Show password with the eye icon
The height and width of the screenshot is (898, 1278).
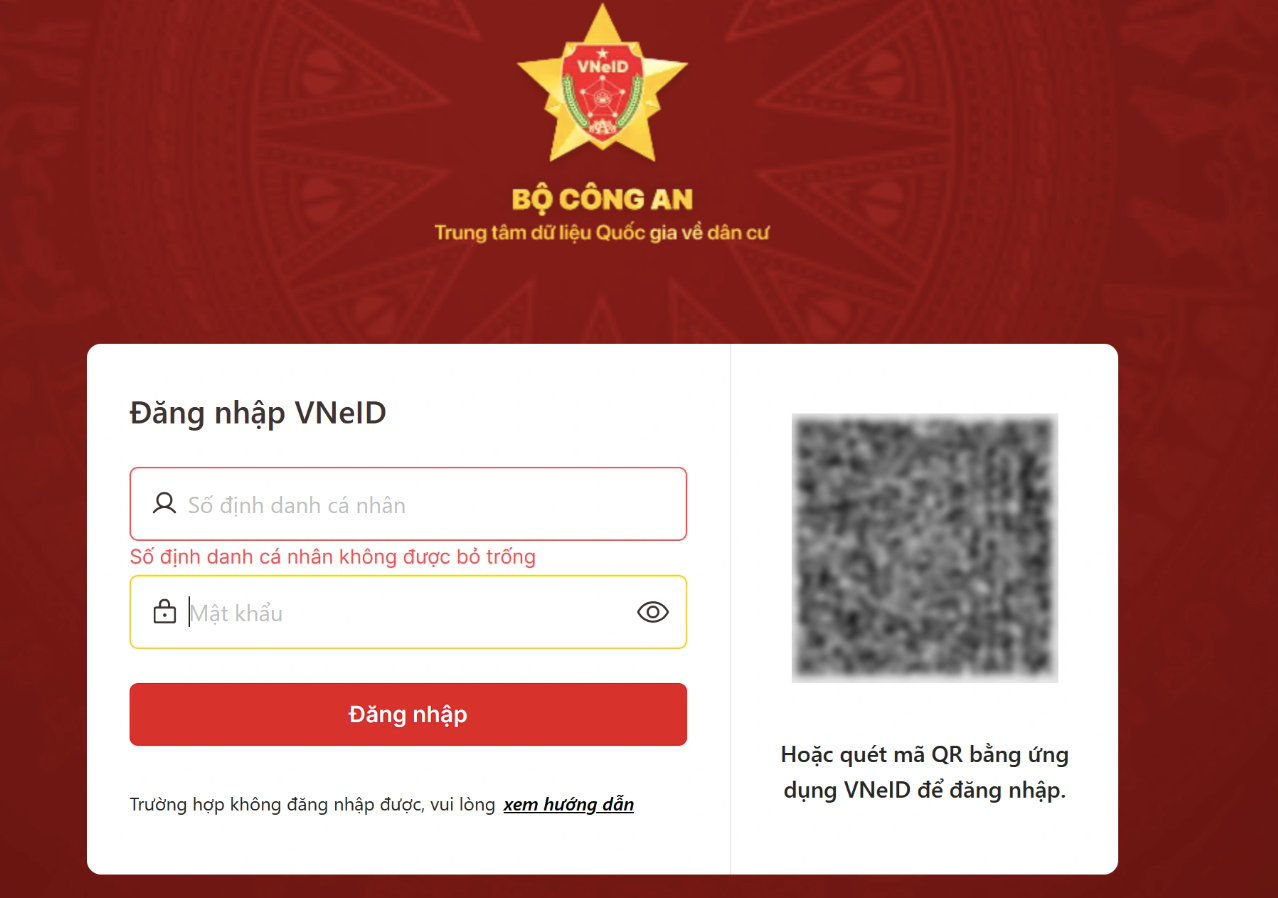pyautogui.click(x=653, y=612)
